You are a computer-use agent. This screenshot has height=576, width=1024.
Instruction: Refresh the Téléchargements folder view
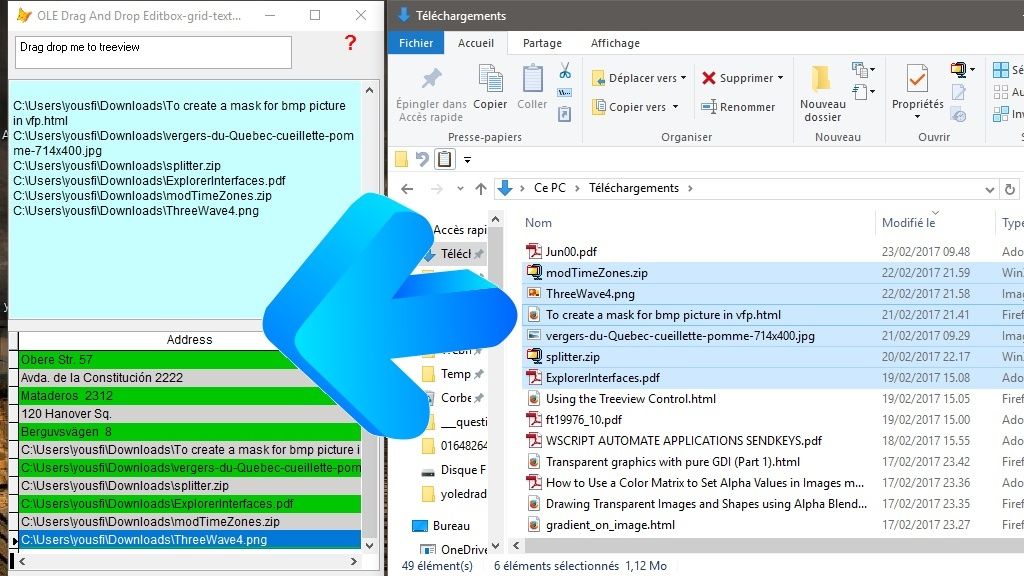1010,188
